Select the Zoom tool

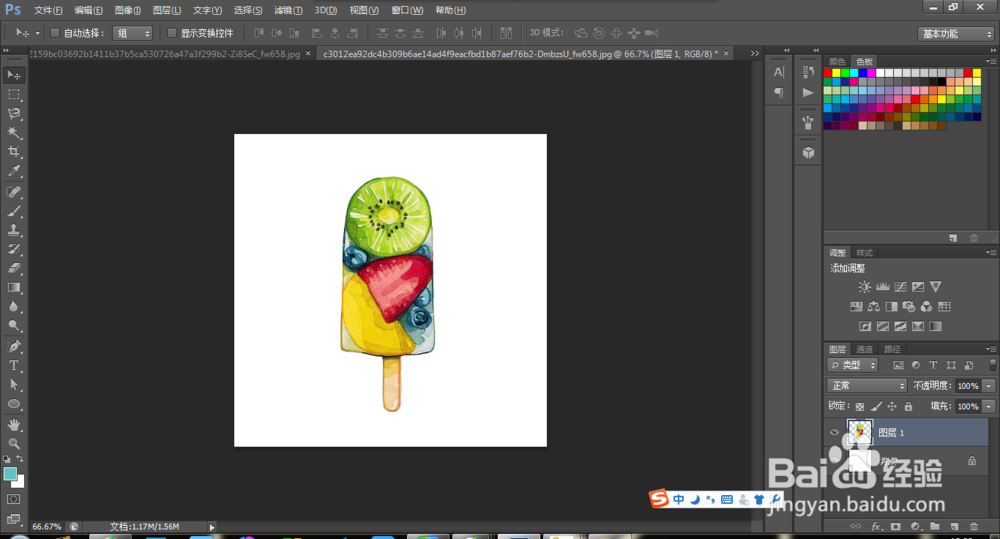tap(13, 443)
